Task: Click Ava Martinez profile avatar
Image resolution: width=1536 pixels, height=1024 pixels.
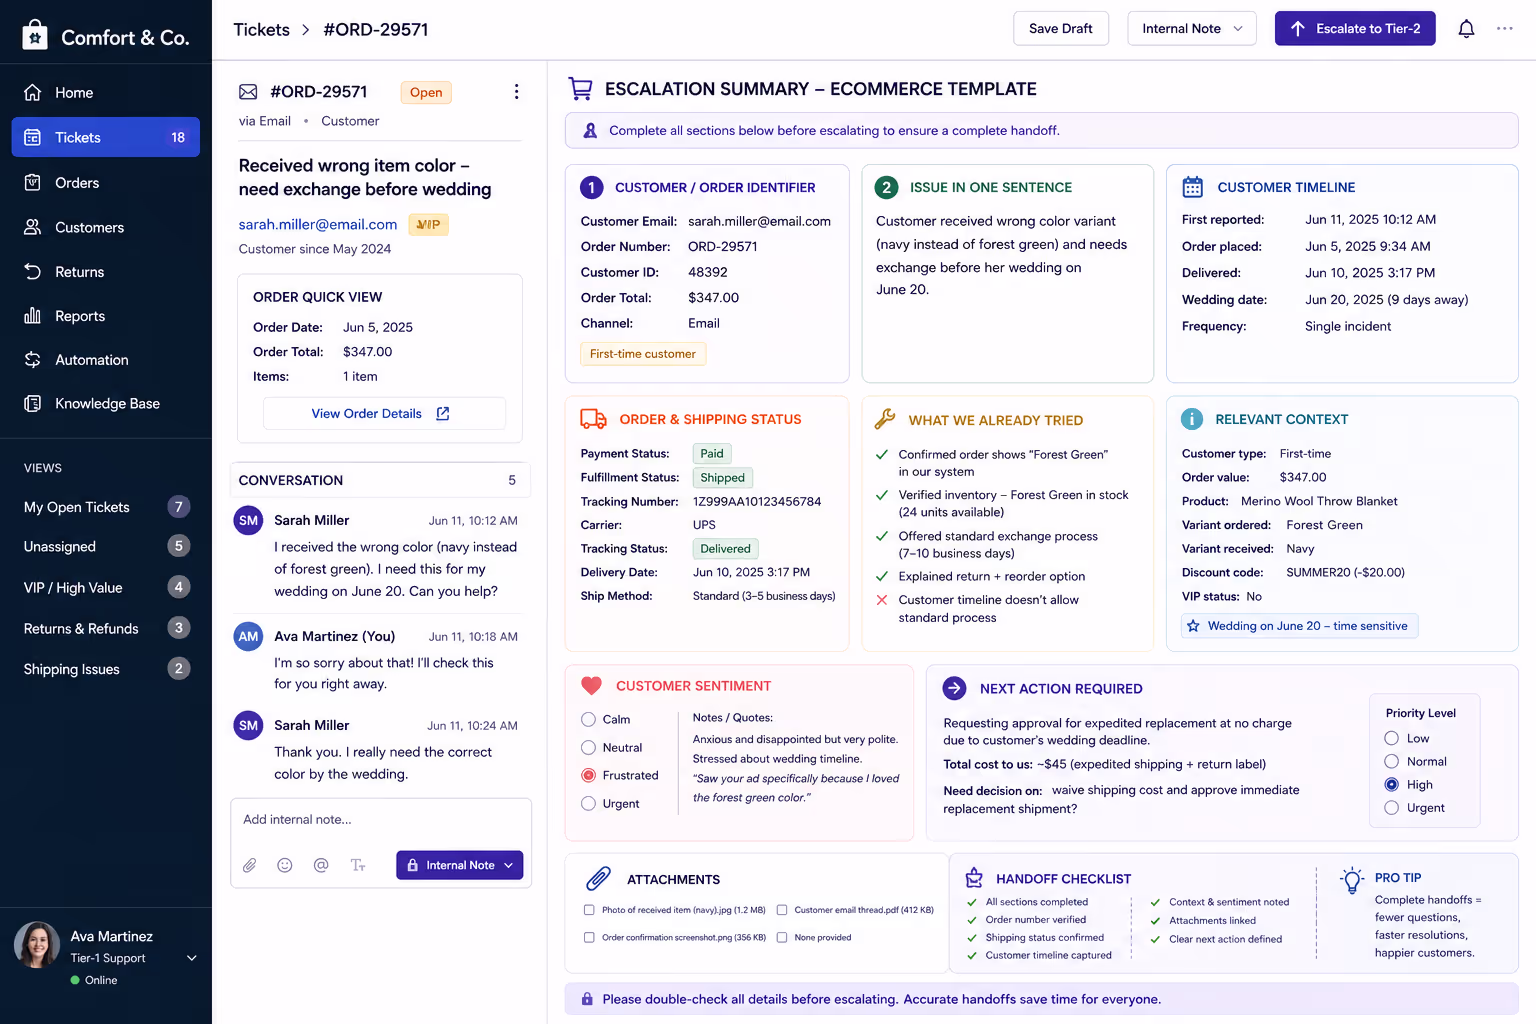Action: pyautogui.click(x=37, y=945)
